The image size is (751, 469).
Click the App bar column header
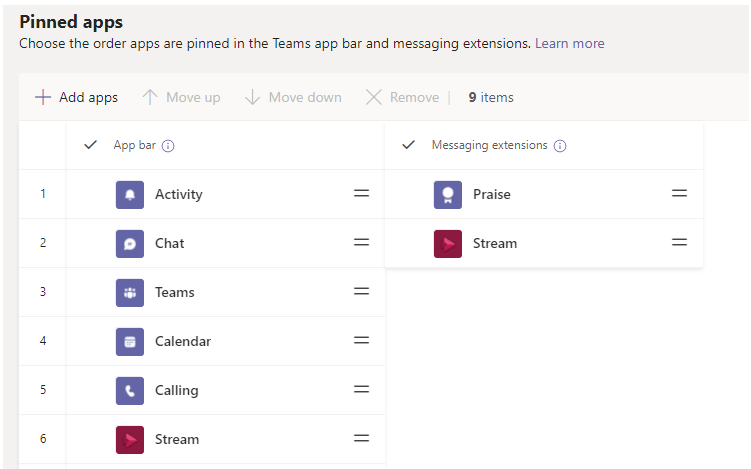135,145
